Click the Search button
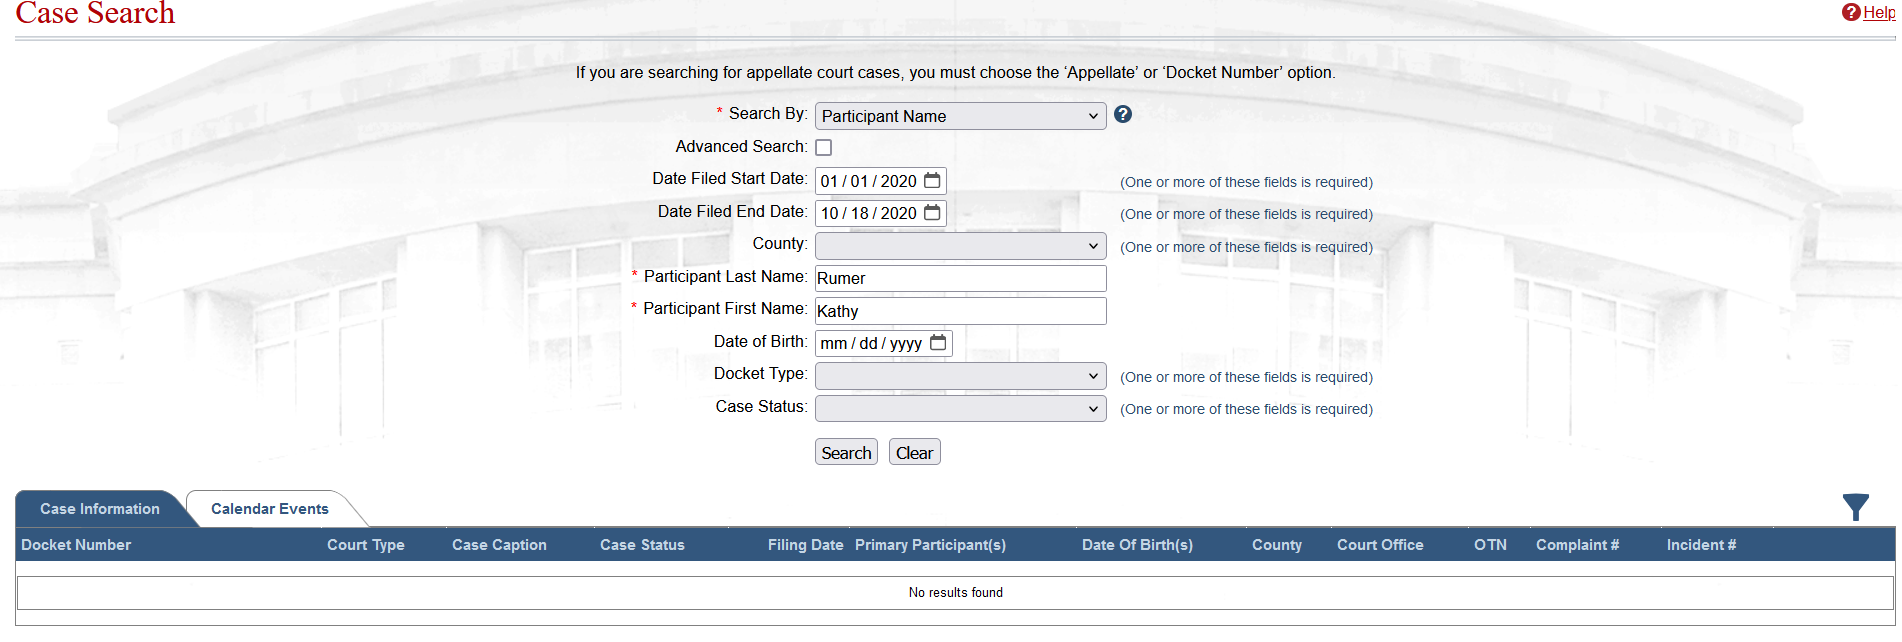Viewport: 1902px width, 642px height. (846, 452)
